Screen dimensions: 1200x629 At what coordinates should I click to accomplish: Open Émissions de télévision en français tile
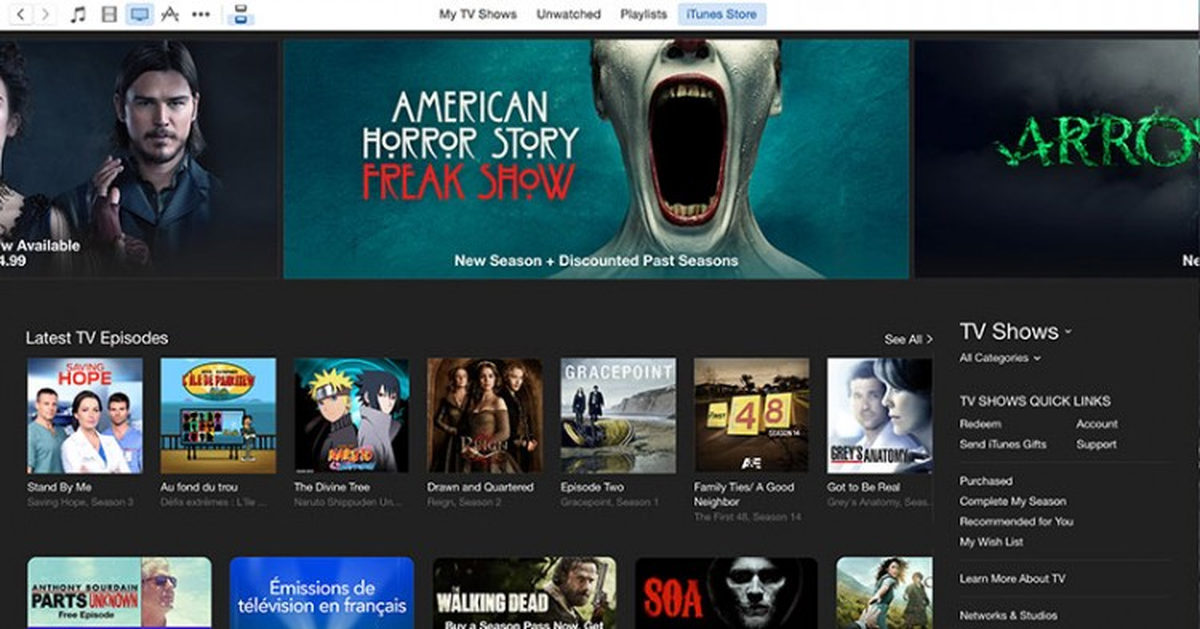(322, 593)
